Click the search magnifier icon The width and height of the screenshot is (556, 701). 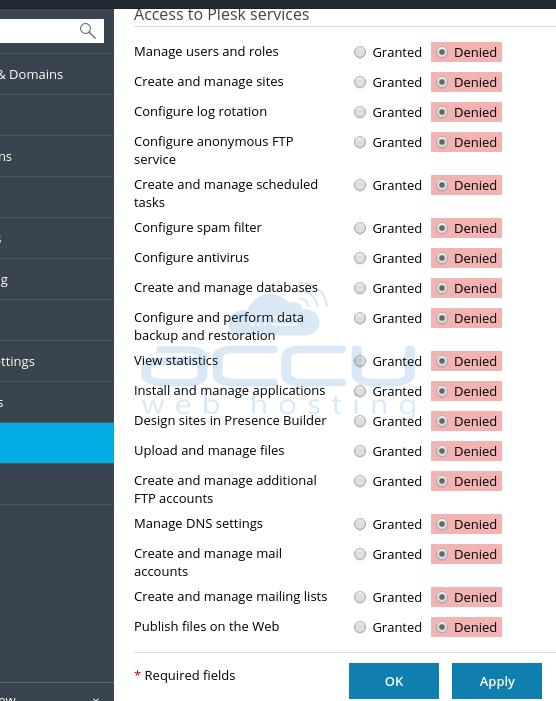pyautogui.click(x=88, y=31)
